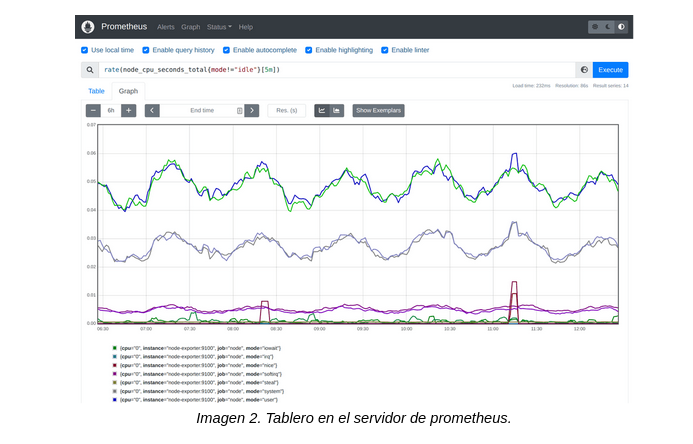This screenshot has width=693, height=444.
Task: Focus the PromQL expression input
Action: coord(337,70)
